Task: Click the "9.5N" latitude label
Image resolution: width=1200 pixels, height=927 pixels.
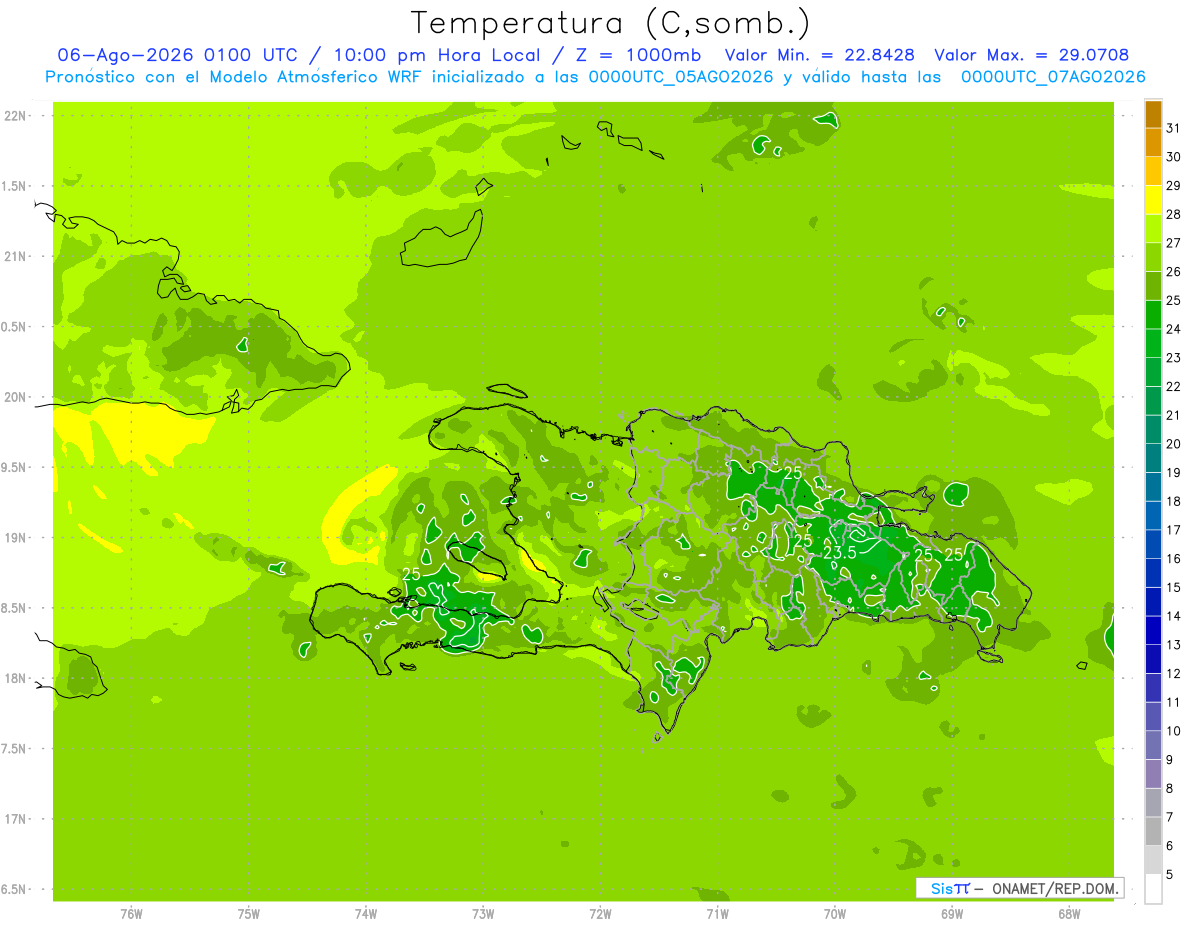Action: (x=15, y=467)
